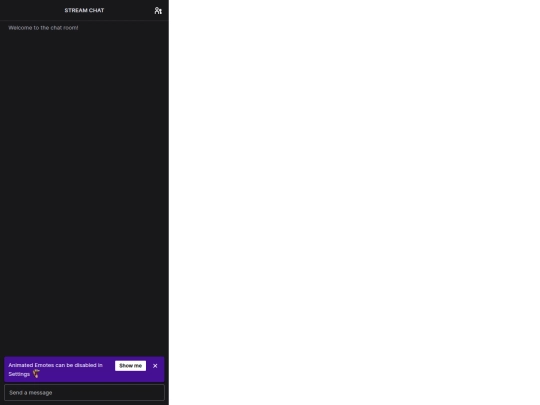The image size is (540, 405).
Task: Place cursor in chat message box
Action: tap(84, 393)
